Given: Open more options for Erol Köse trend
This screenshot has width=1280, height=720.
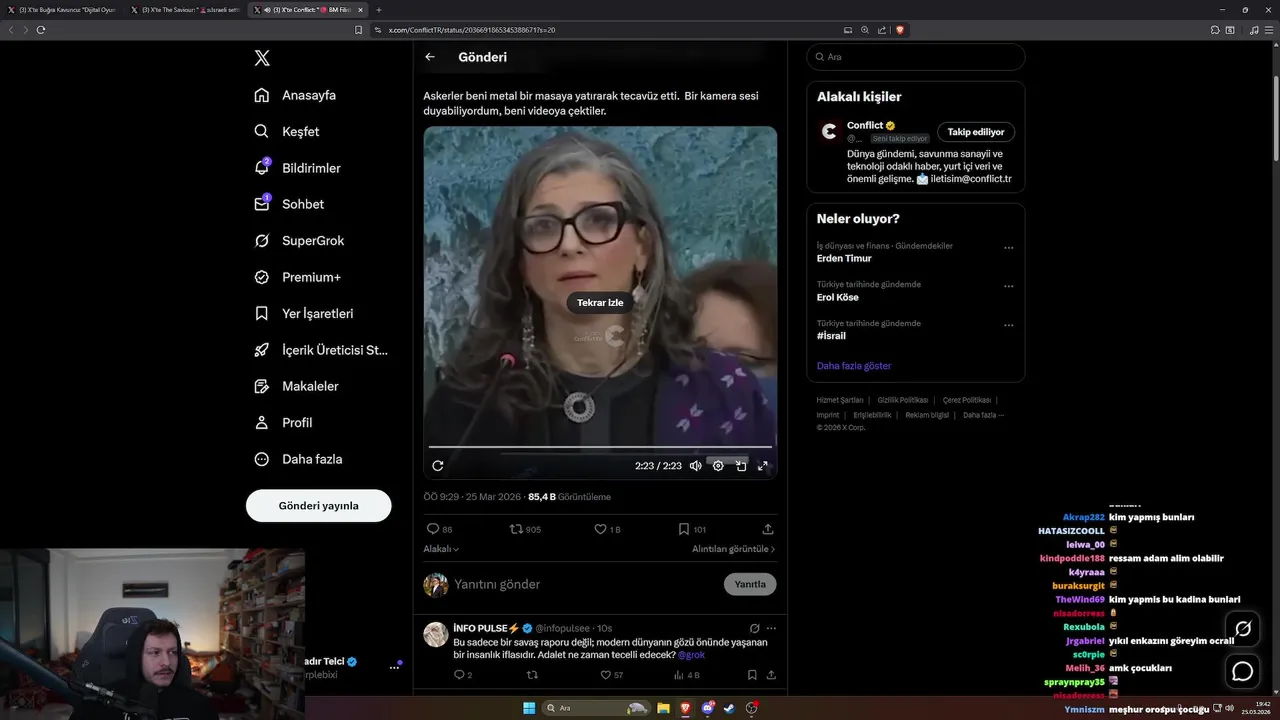Looking at the screenshot, I should (1008, 286).
